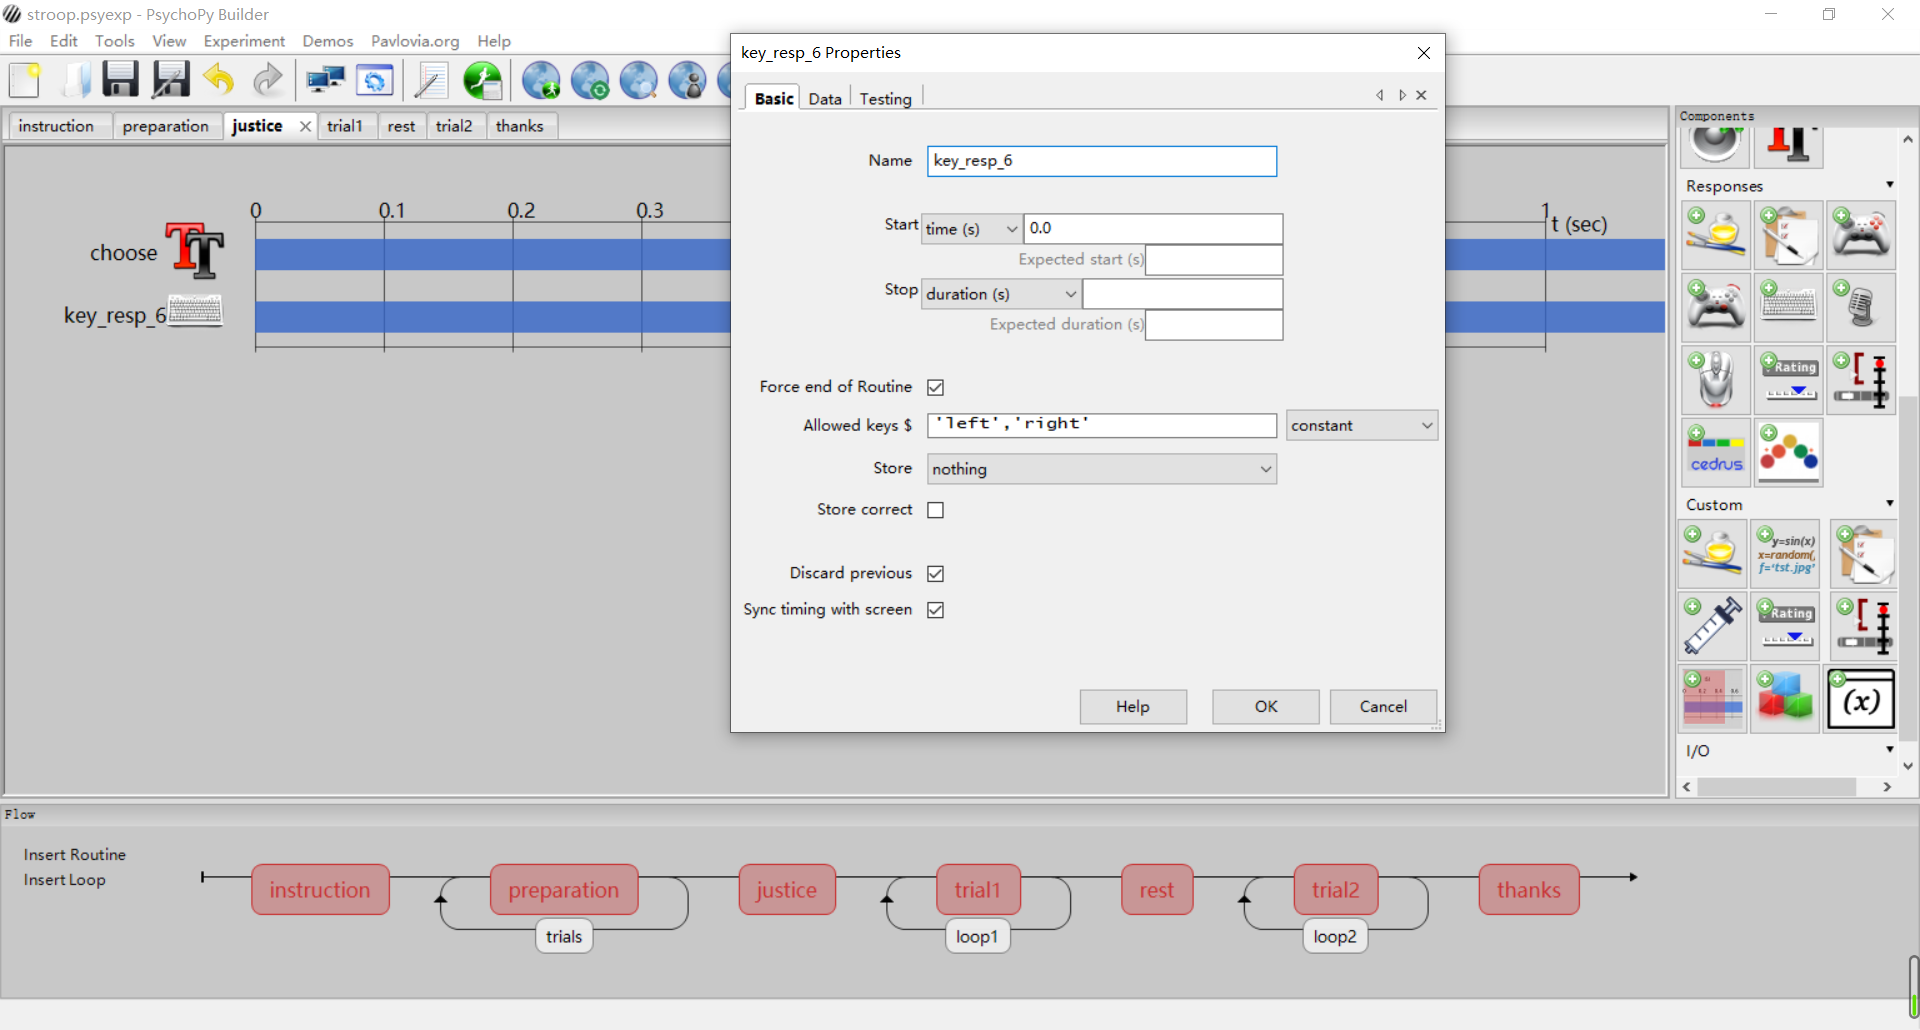This screenshot has height=1030, width=1920.
Task: Click the choose text component icon
Action: [195, 250]
